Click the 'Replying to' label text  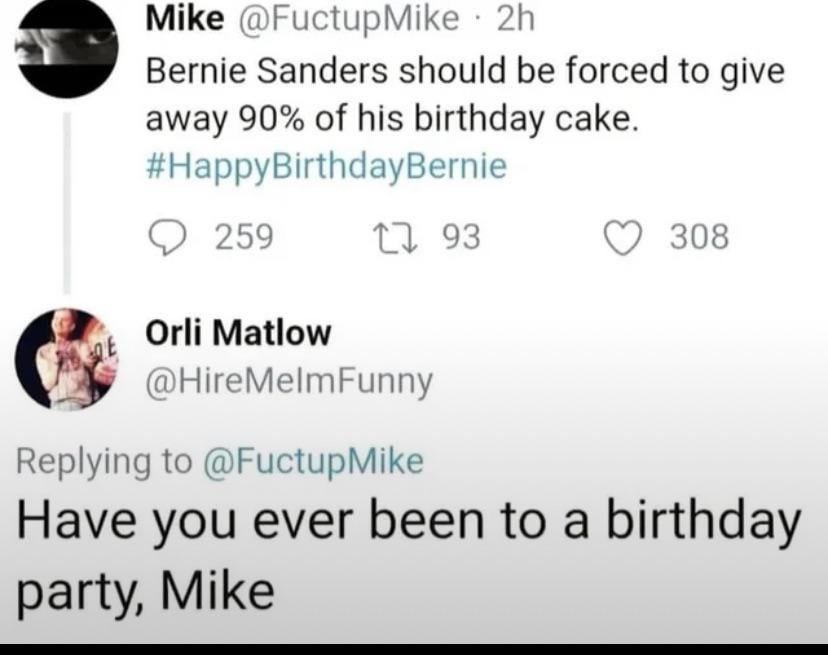point(103,460)
